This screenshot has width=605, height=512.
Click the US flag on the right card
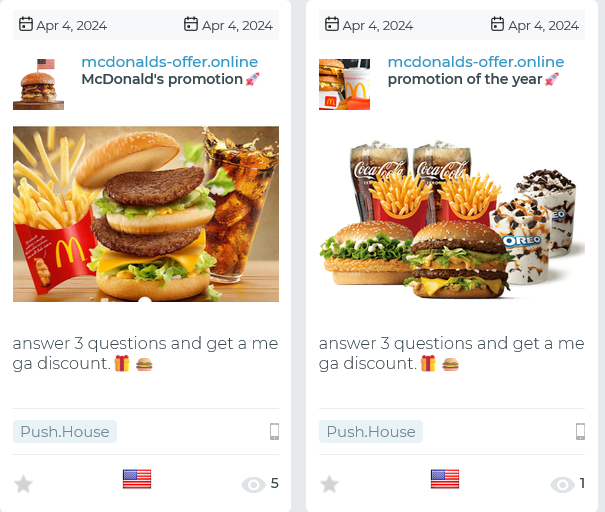(445, 479)
